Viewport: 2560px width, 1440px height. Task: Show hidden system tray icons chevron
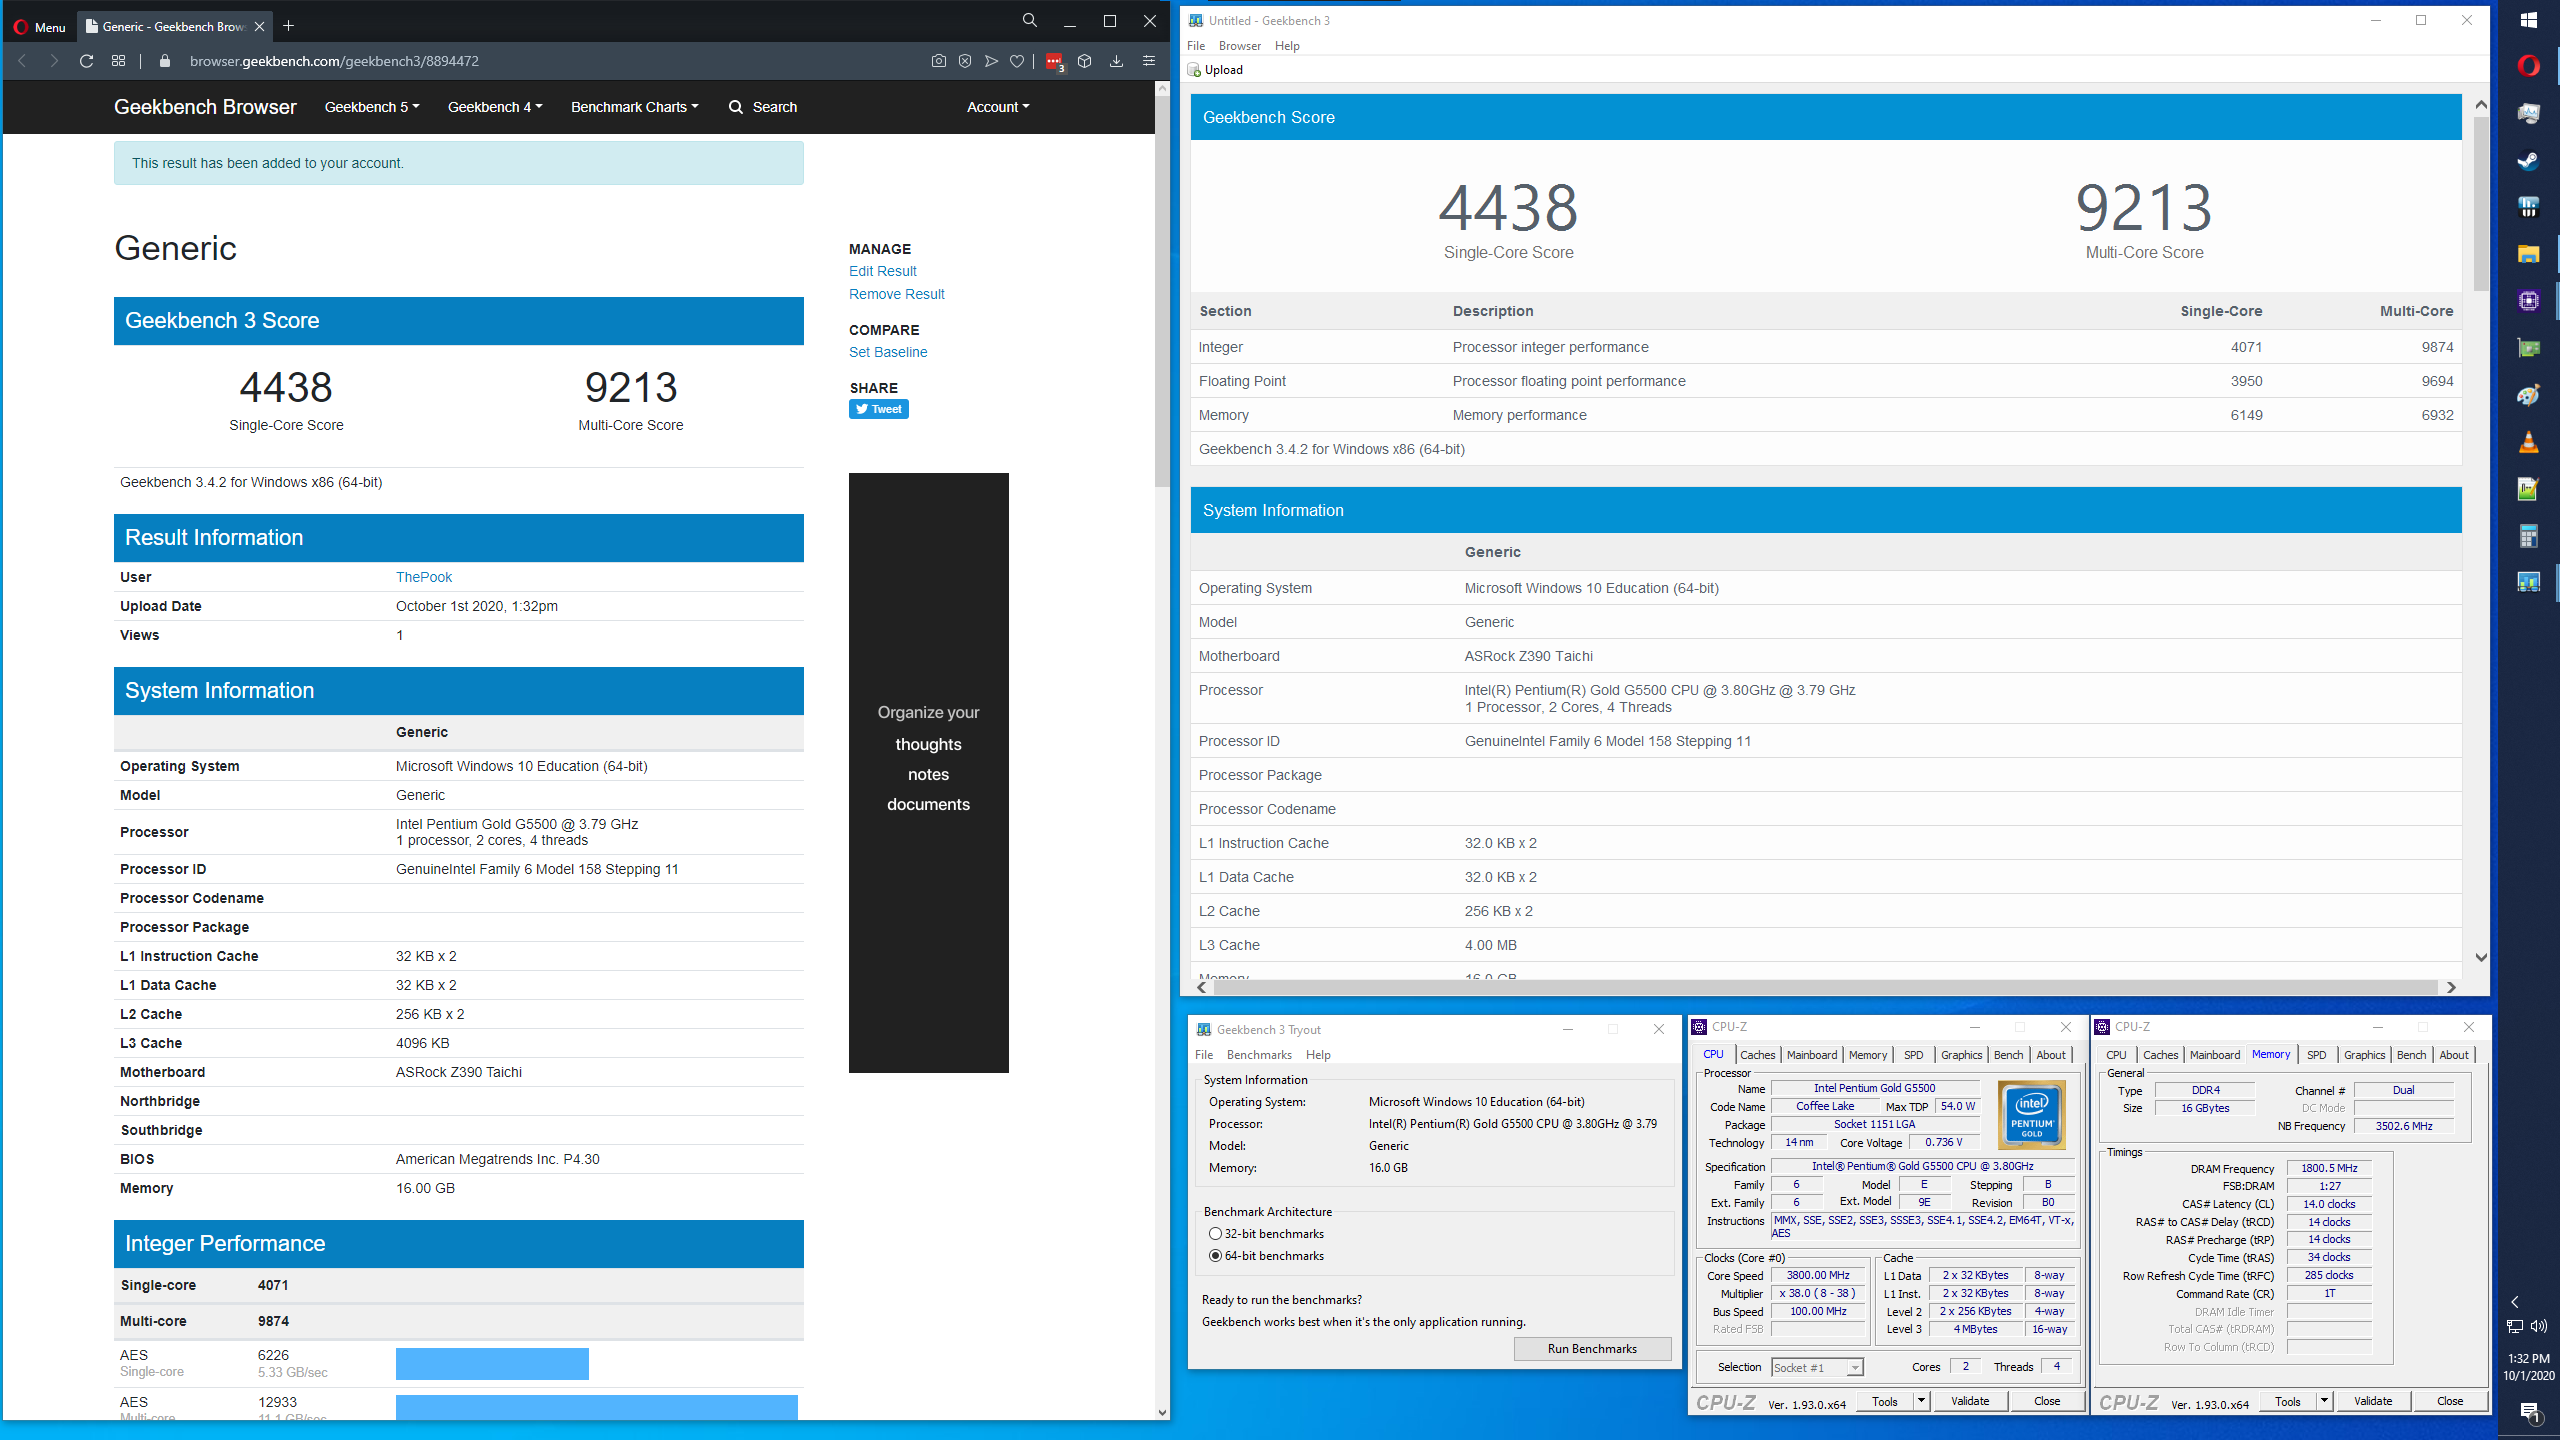tap(2516, 1302)
